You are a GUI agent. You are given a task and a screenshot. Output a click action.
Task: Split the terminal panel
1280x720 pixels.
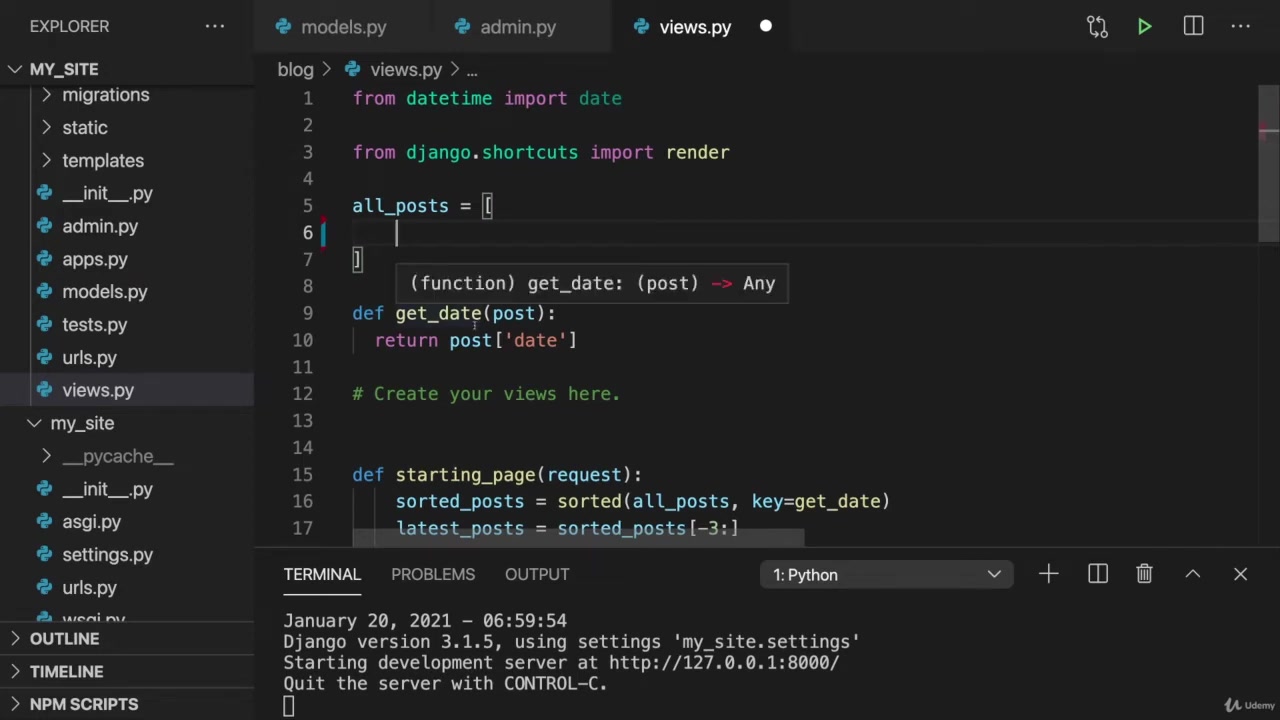coord(1097,574)
